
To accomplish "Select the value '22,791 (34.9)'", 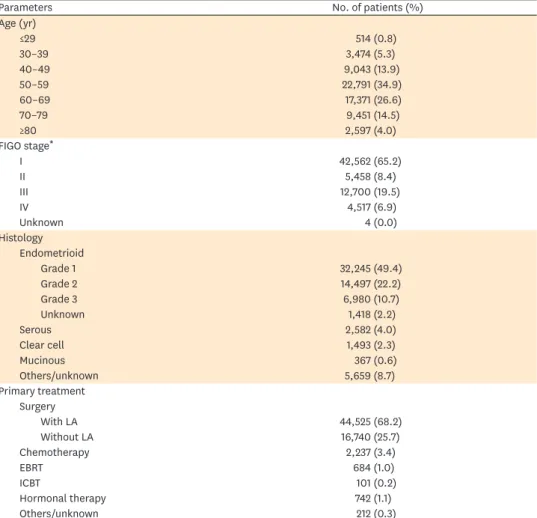I will (x=372, y=85).
